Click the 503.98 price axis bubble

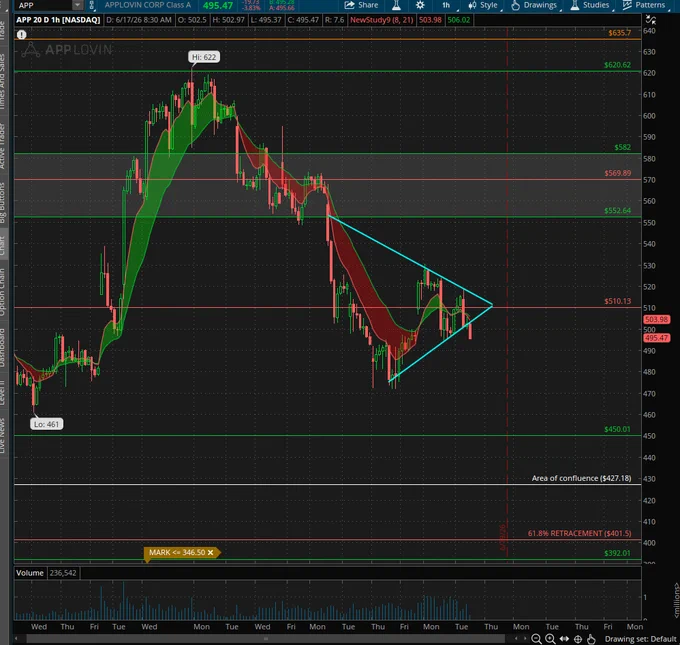click(x=656, y=320)
